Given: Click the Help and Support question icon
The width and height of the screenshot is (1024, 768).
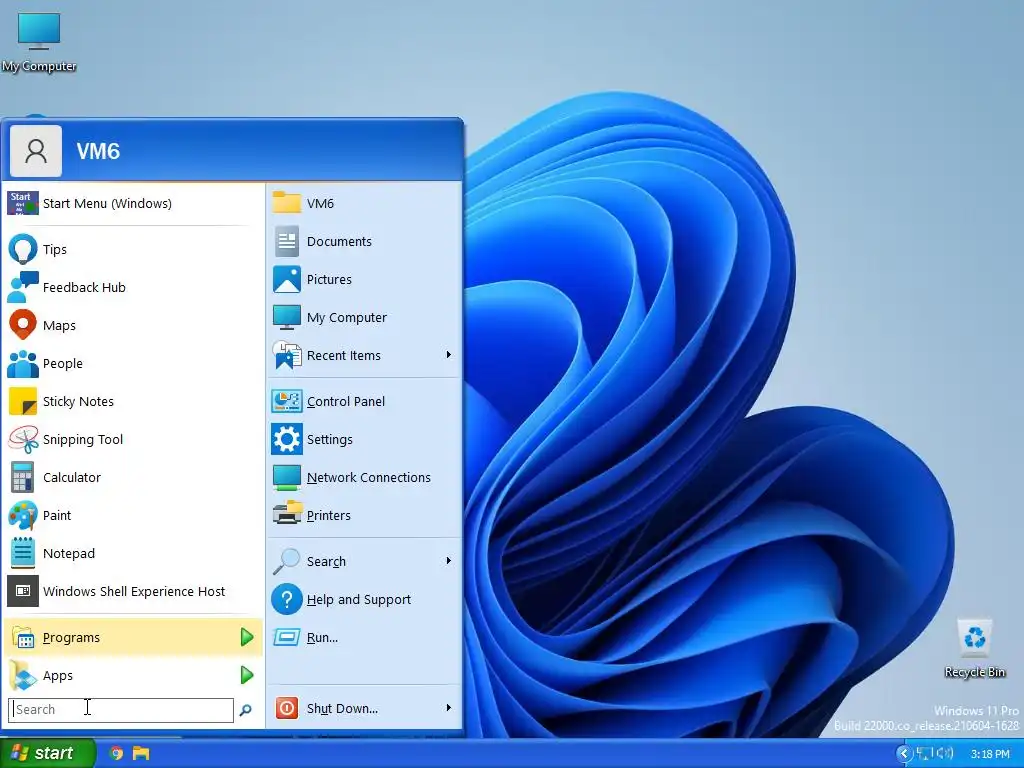Looking at the screenshot, I should tap(287, 600).
